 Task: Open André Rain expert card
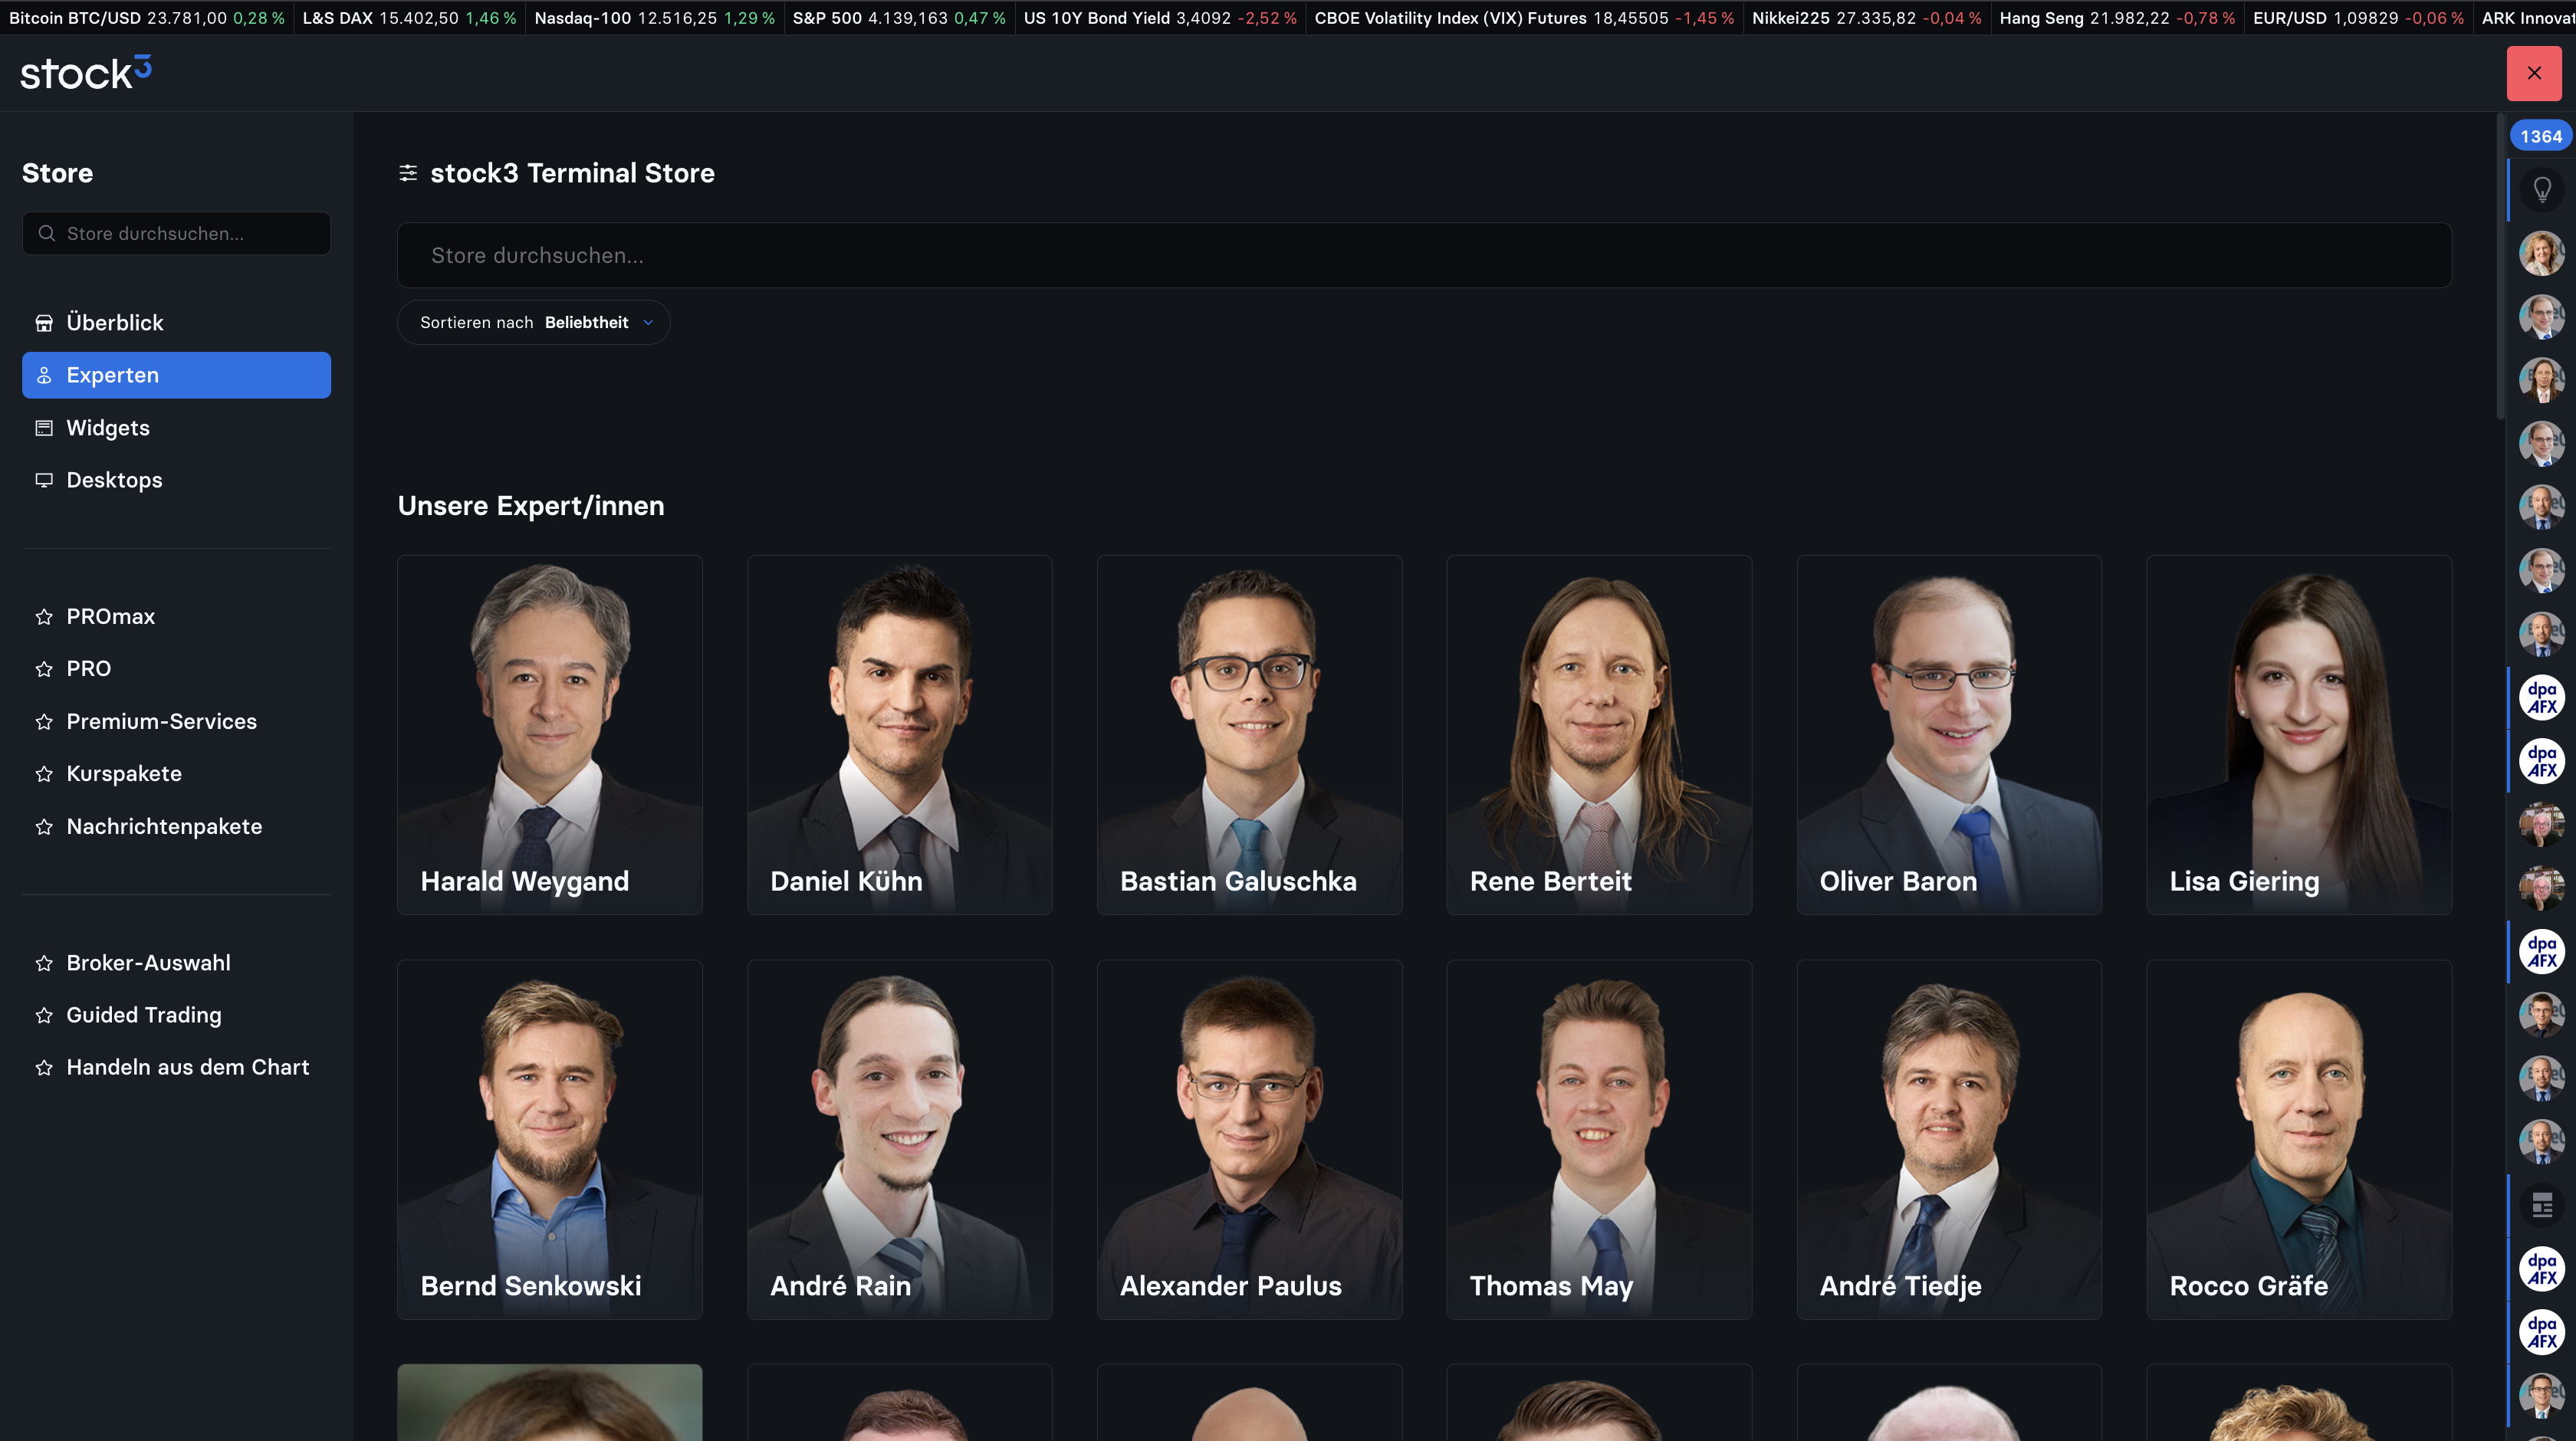tap(900, 1140)
